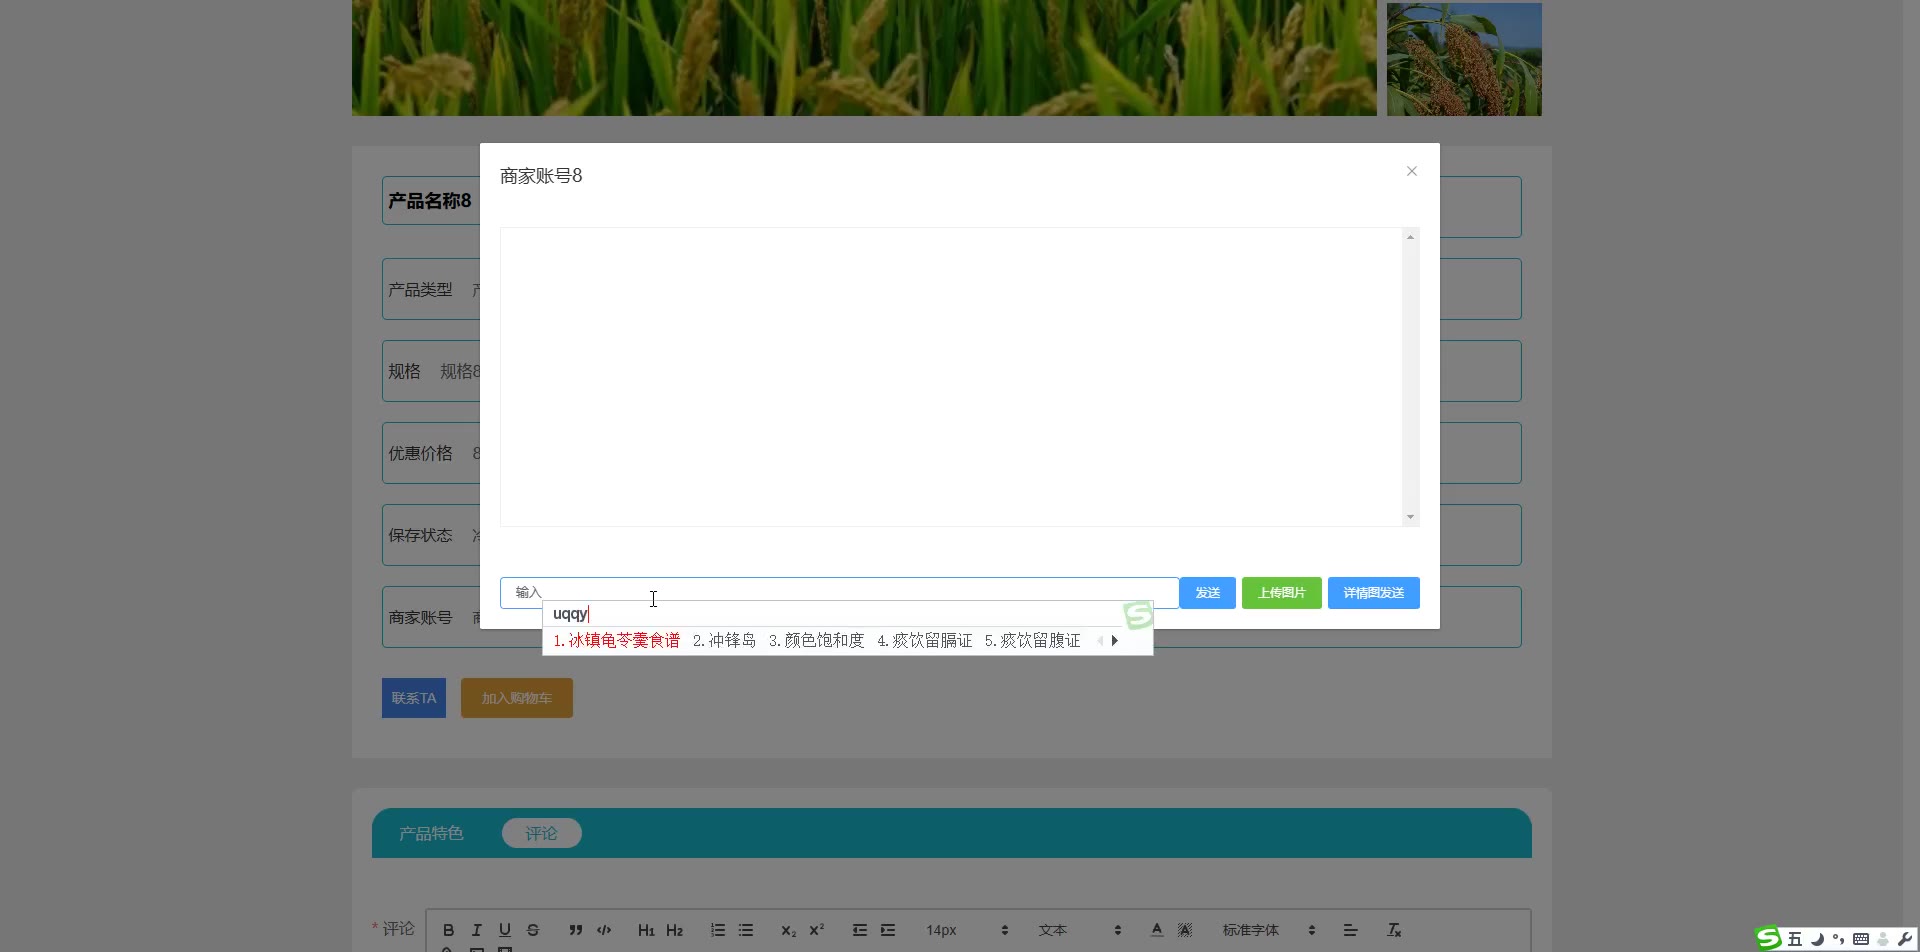Image resolution: width=1920 pixels, height=952 pixels.
Task: Insert a code block in comment editor
Action: (604, 930)
